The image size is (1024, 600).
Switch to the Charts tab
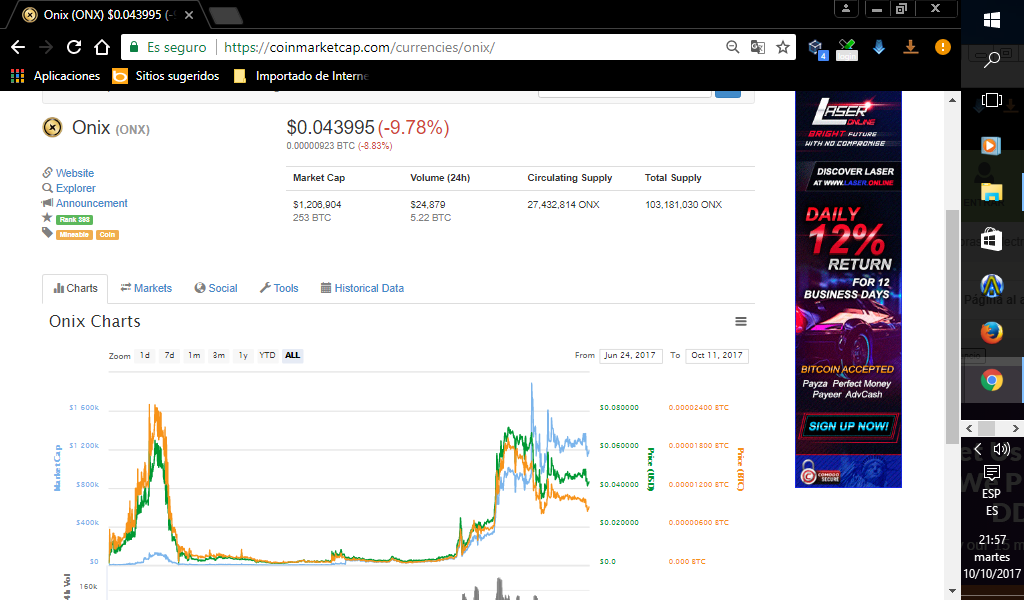[x=75, y=288]
